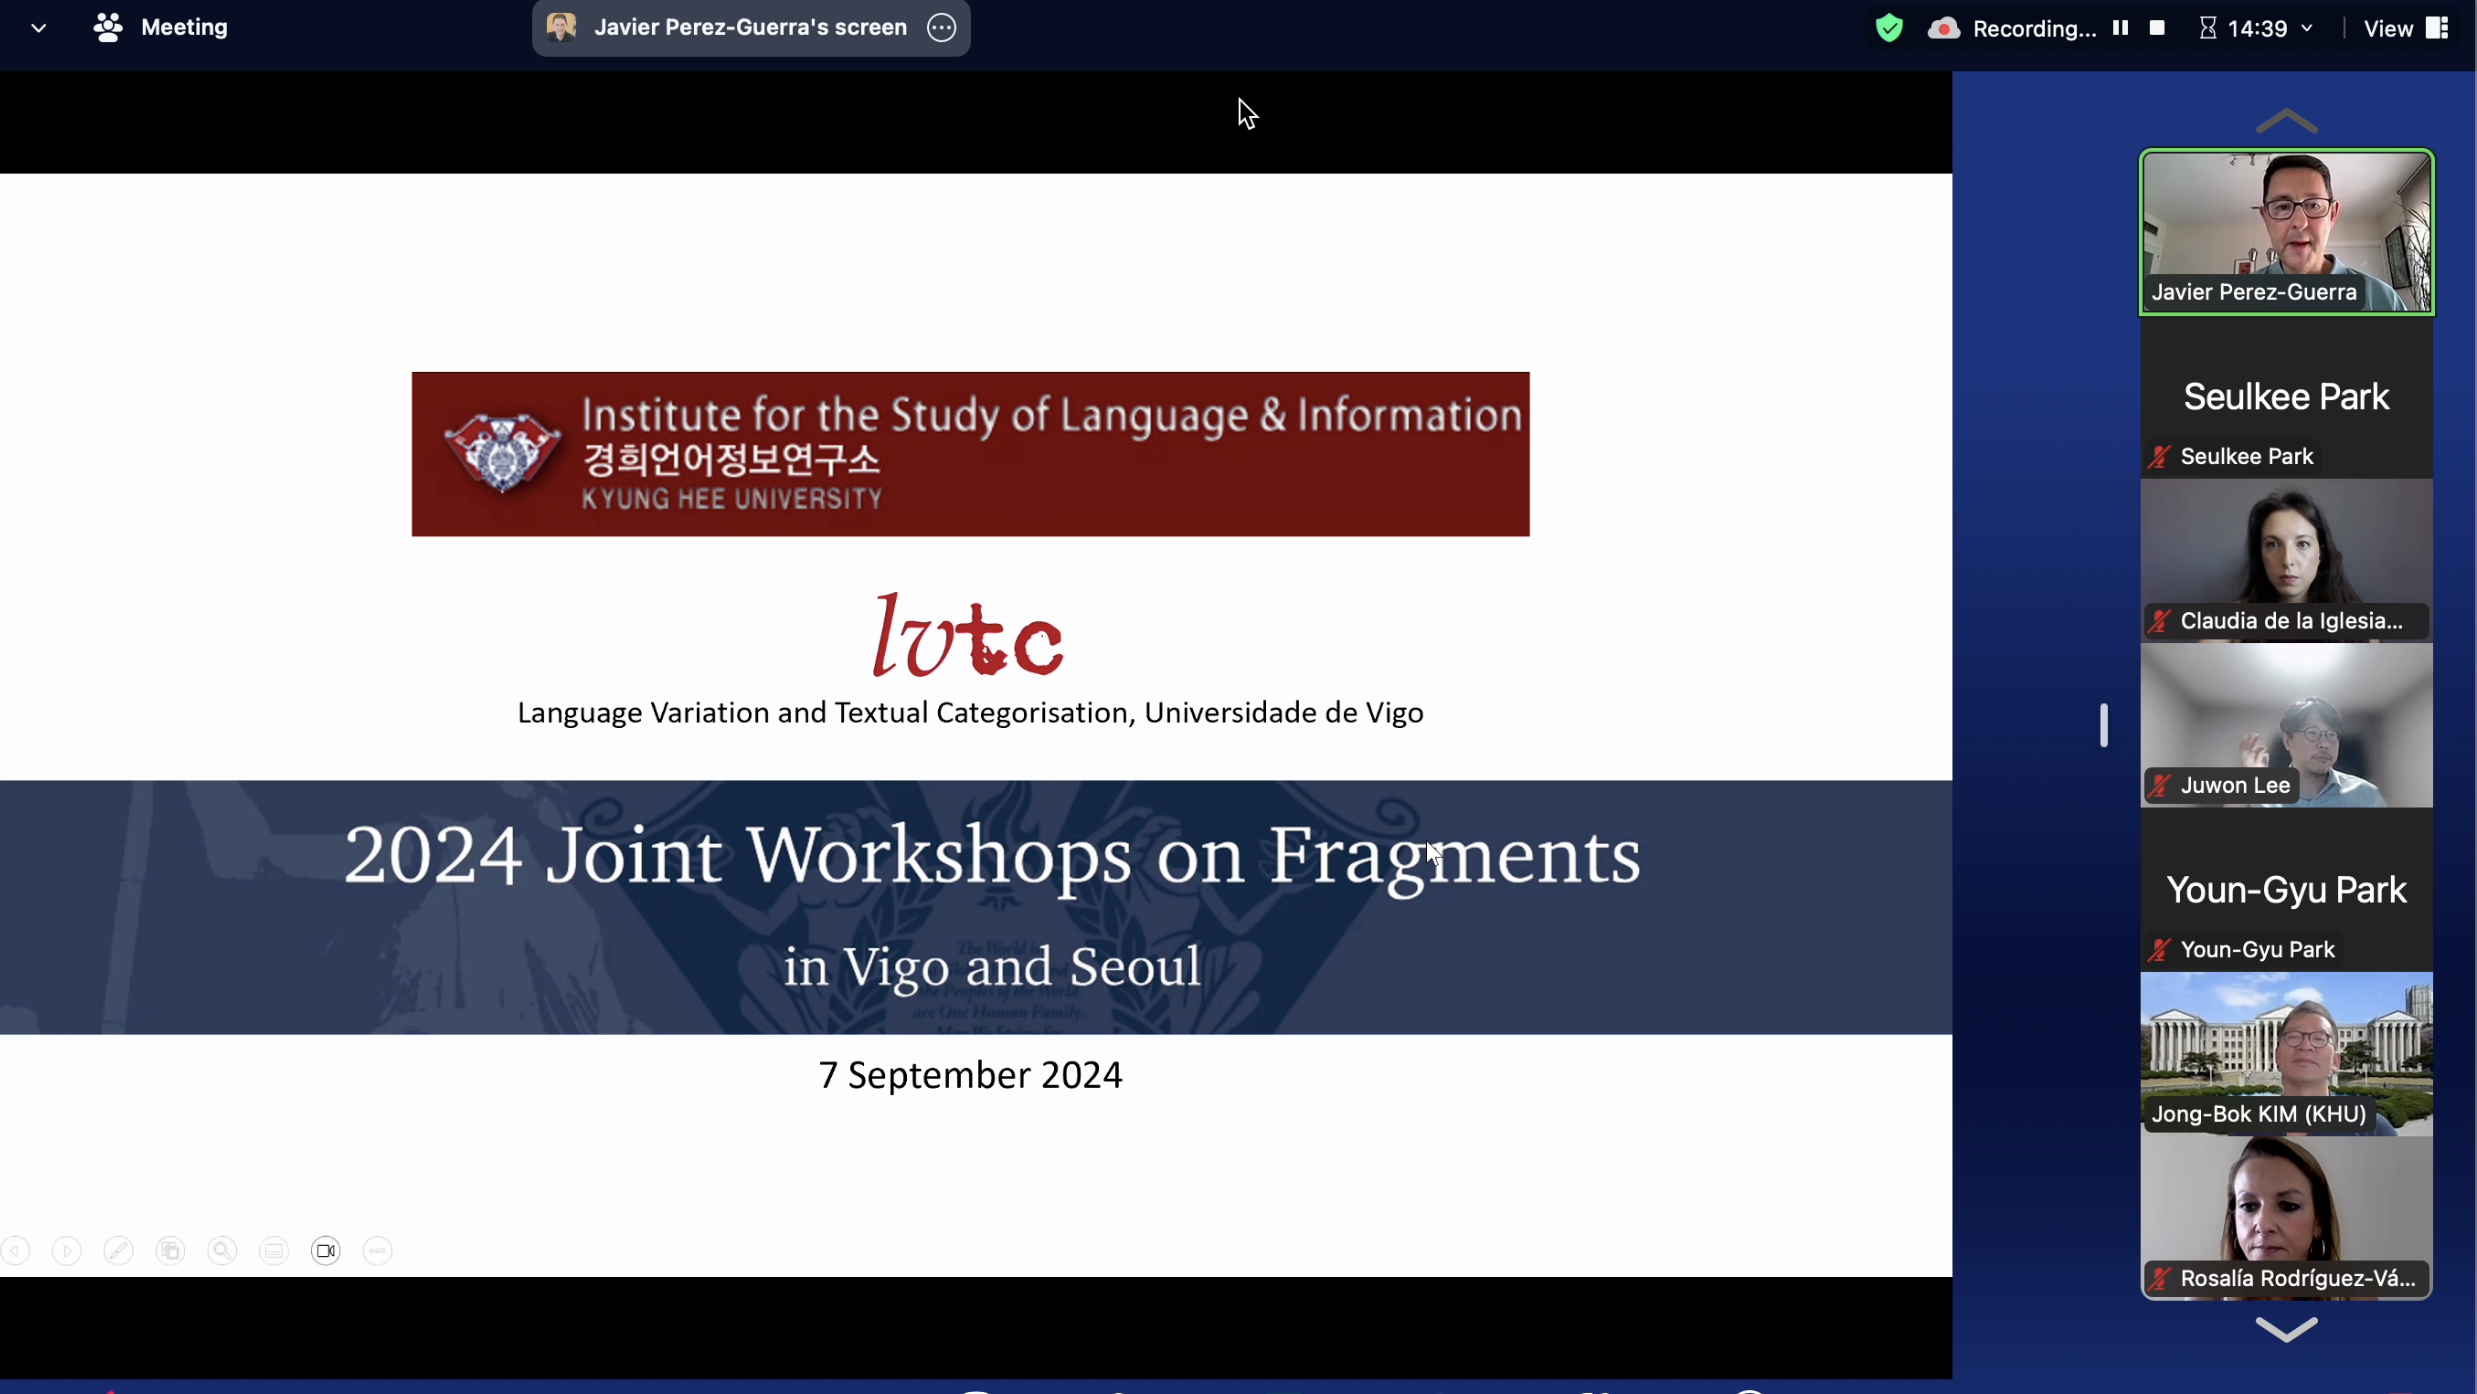Click Juwon Lee's muted microphone icon
2477x1394 pixels.
pos(2160,786)
